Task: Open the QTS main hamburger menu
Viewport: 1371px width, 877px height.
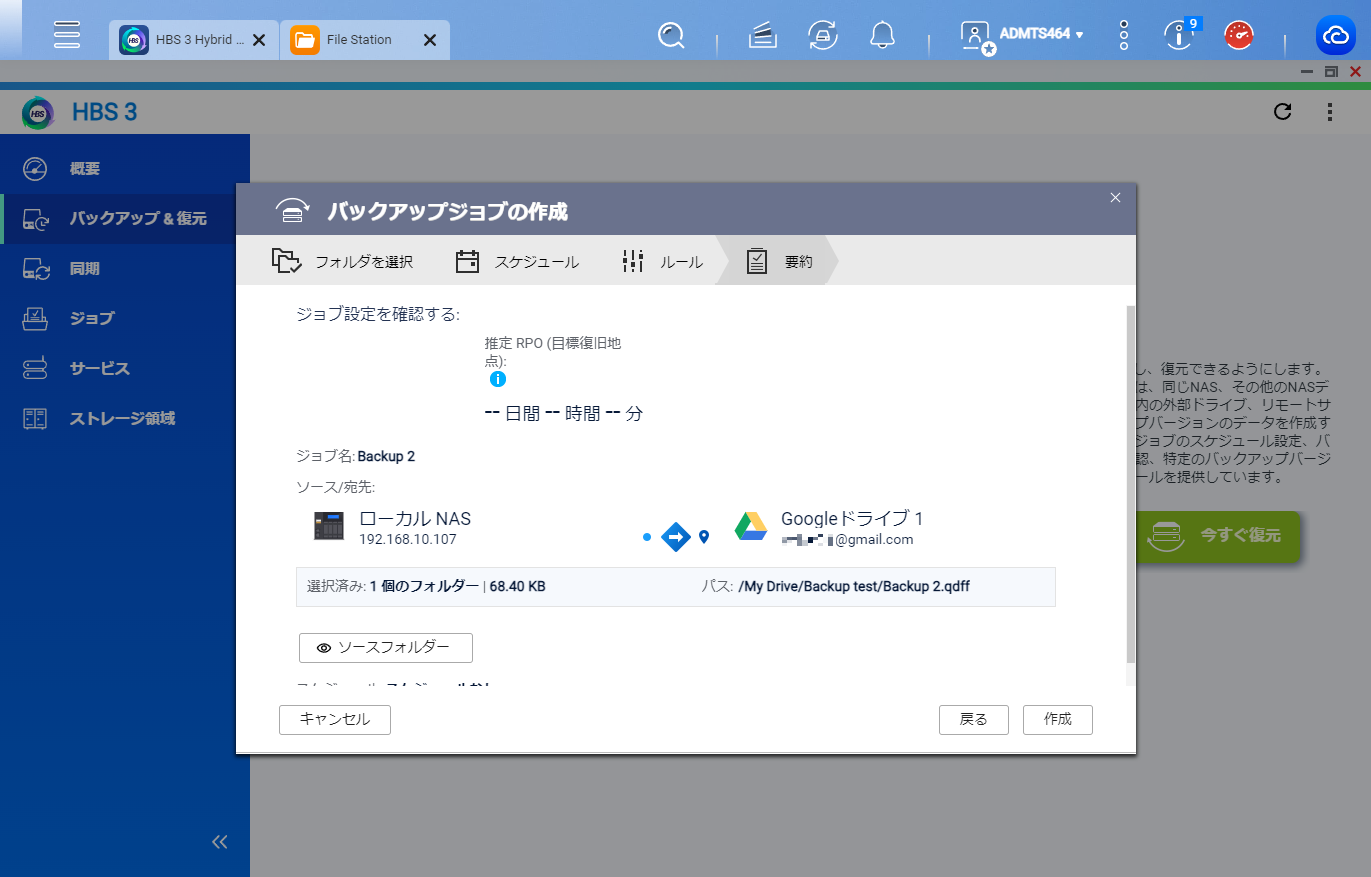Action: (x=67, y=35)
